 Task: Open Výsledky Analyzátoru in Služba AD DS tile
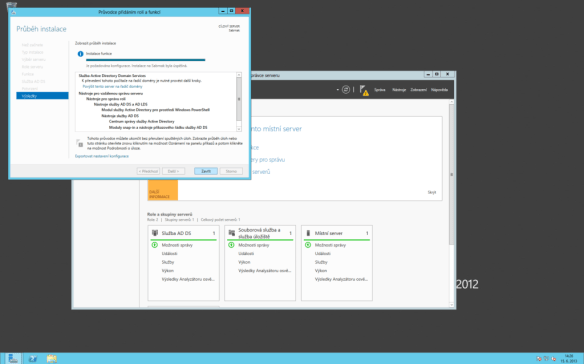(x=188, y=279)
